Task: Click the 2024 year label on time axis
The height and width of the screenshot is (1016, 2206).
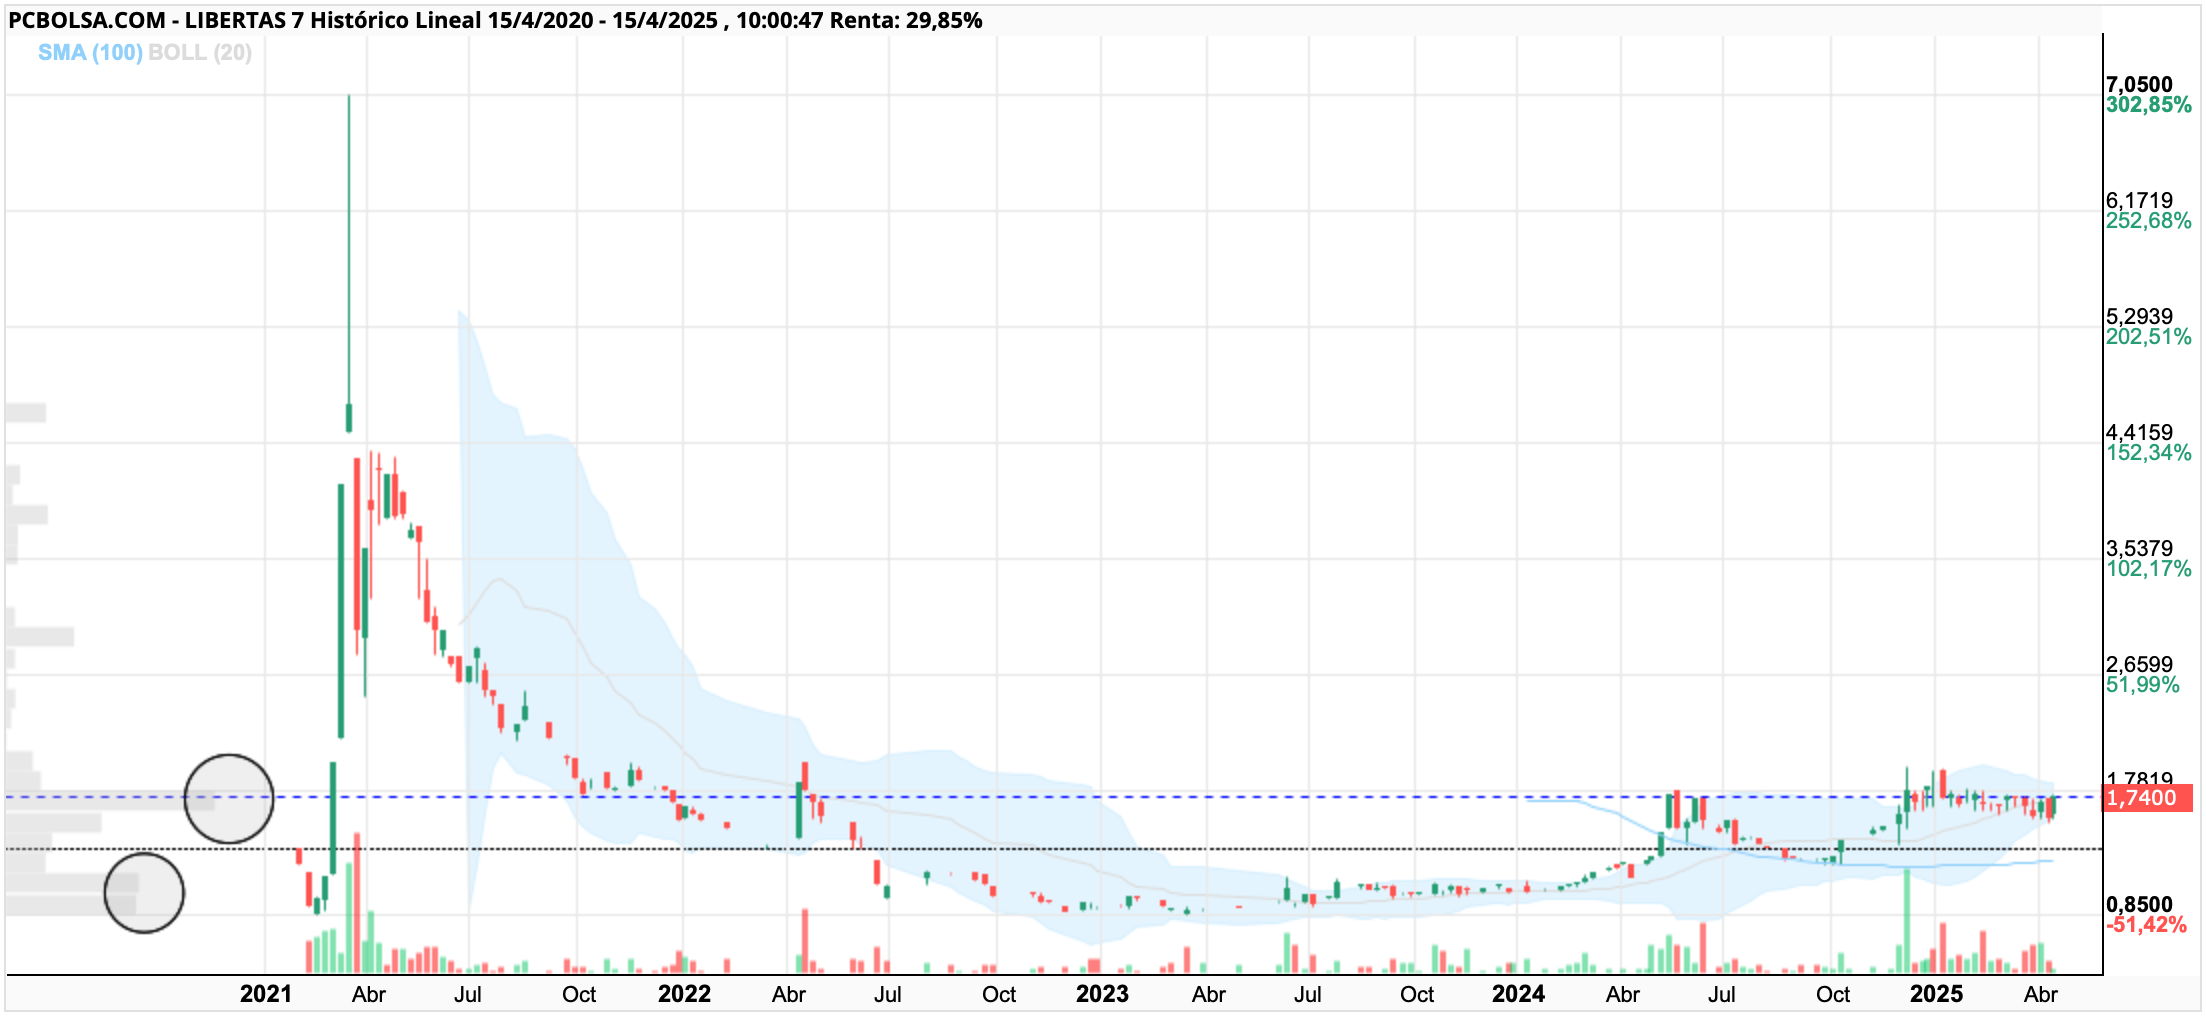Action: 1518,994
